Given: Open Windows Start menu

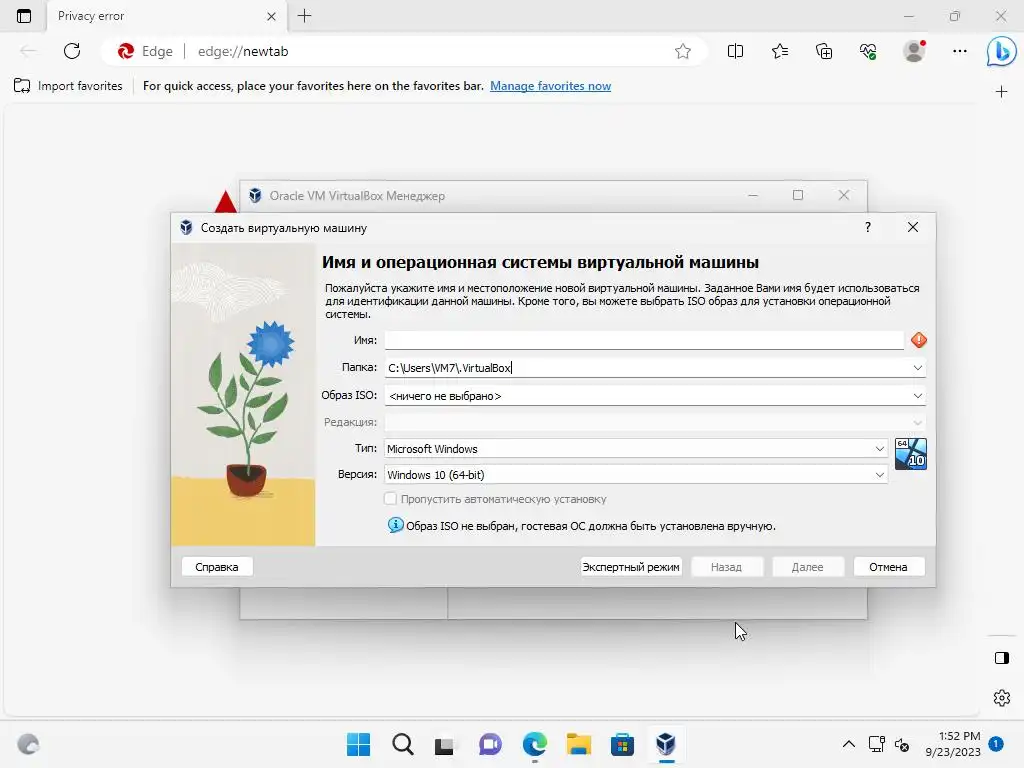Looking at the screenshot, I should pyautogui.click(x=358, y=744).
